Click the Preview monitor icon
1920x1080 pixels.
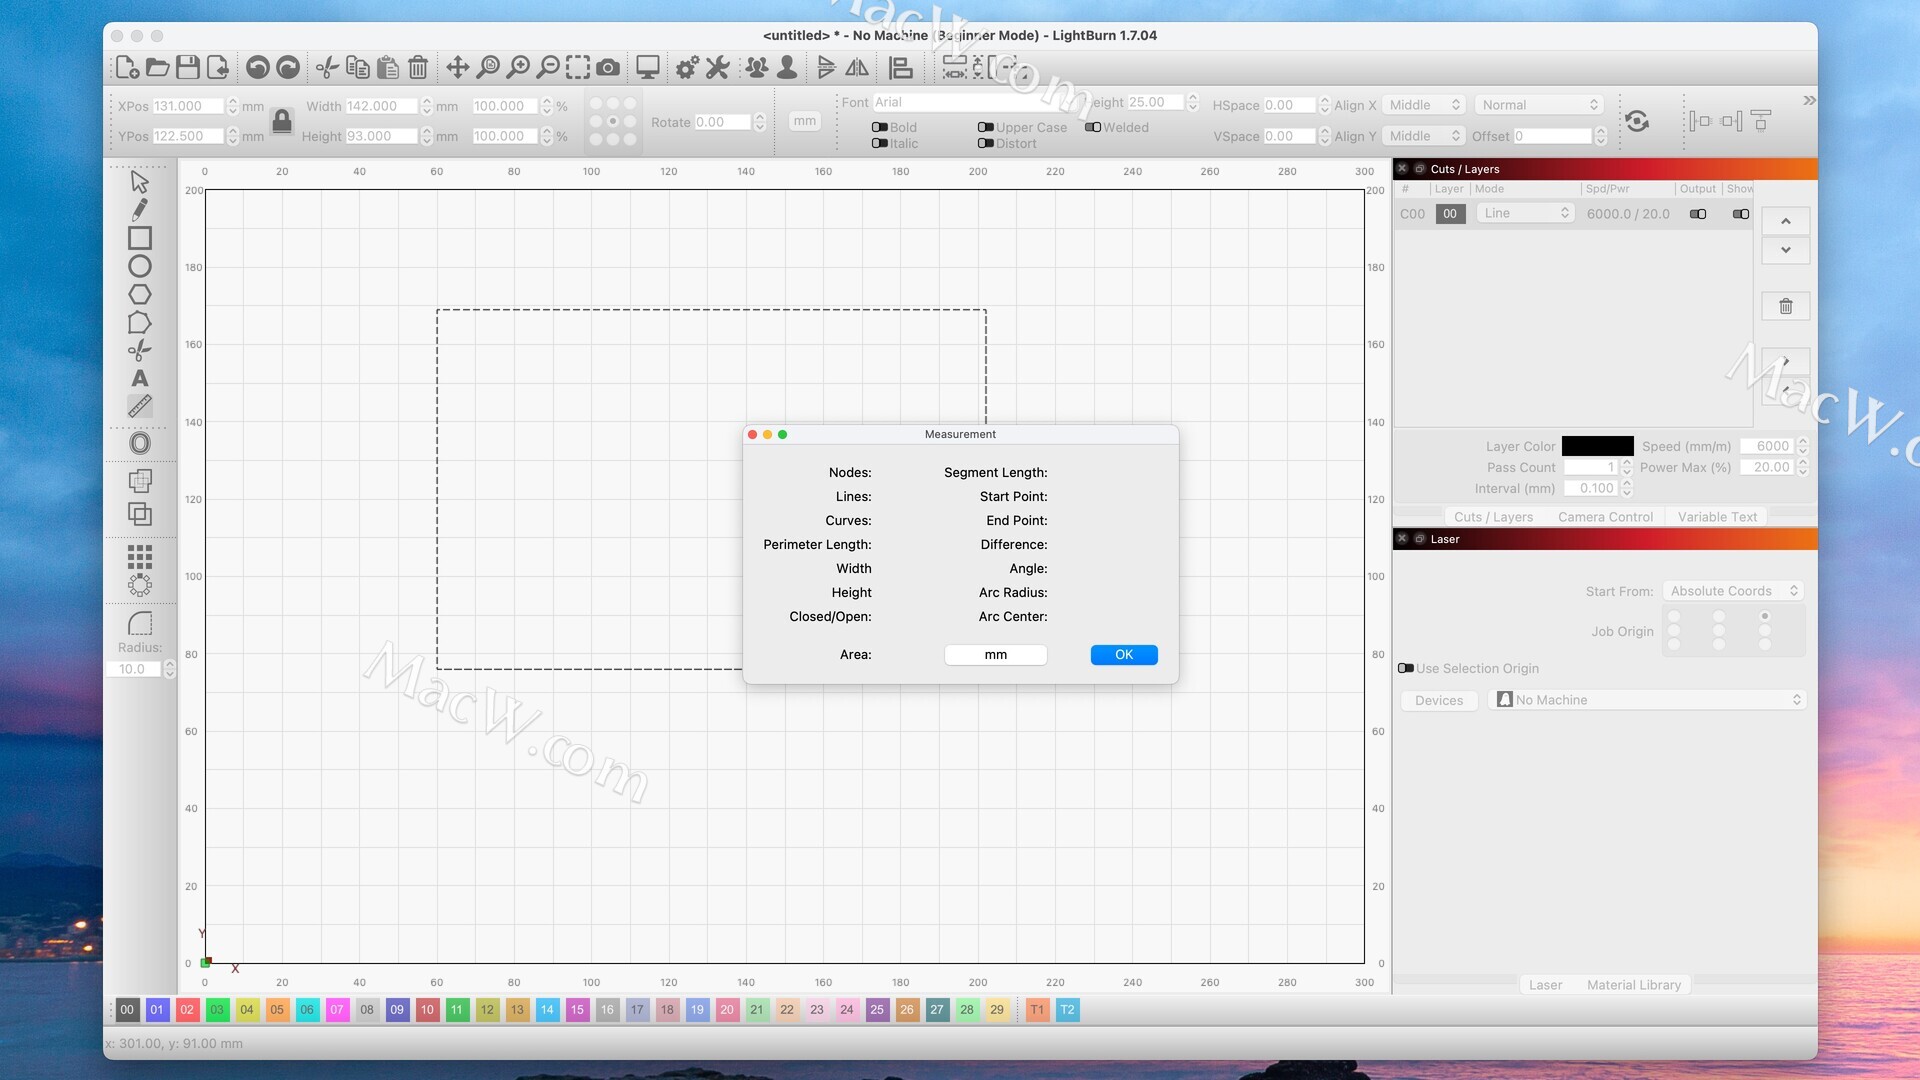tap(648, 68)
